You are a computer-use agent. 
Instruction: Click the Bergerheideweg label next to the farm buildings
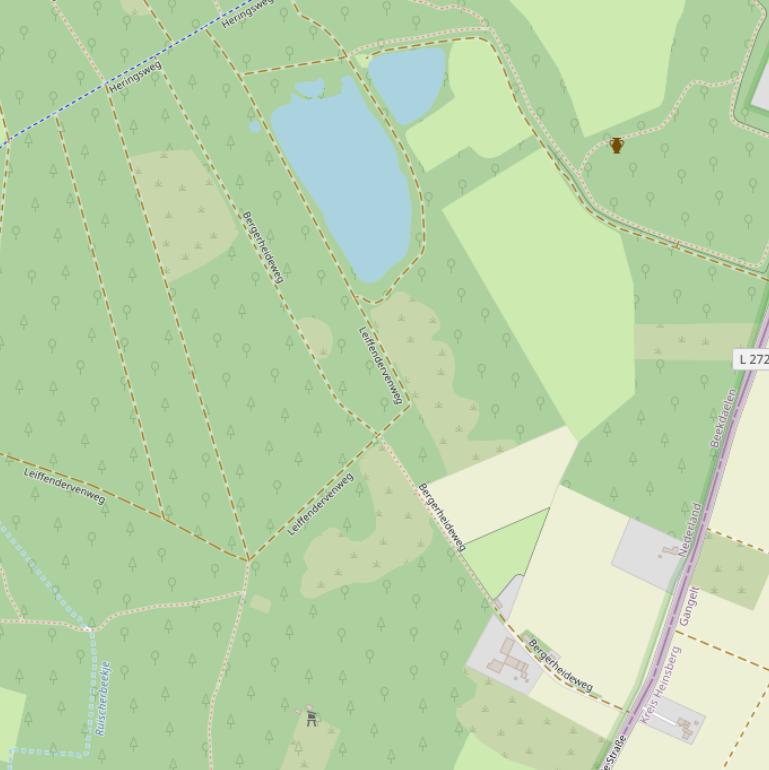(x=561, y=665)
